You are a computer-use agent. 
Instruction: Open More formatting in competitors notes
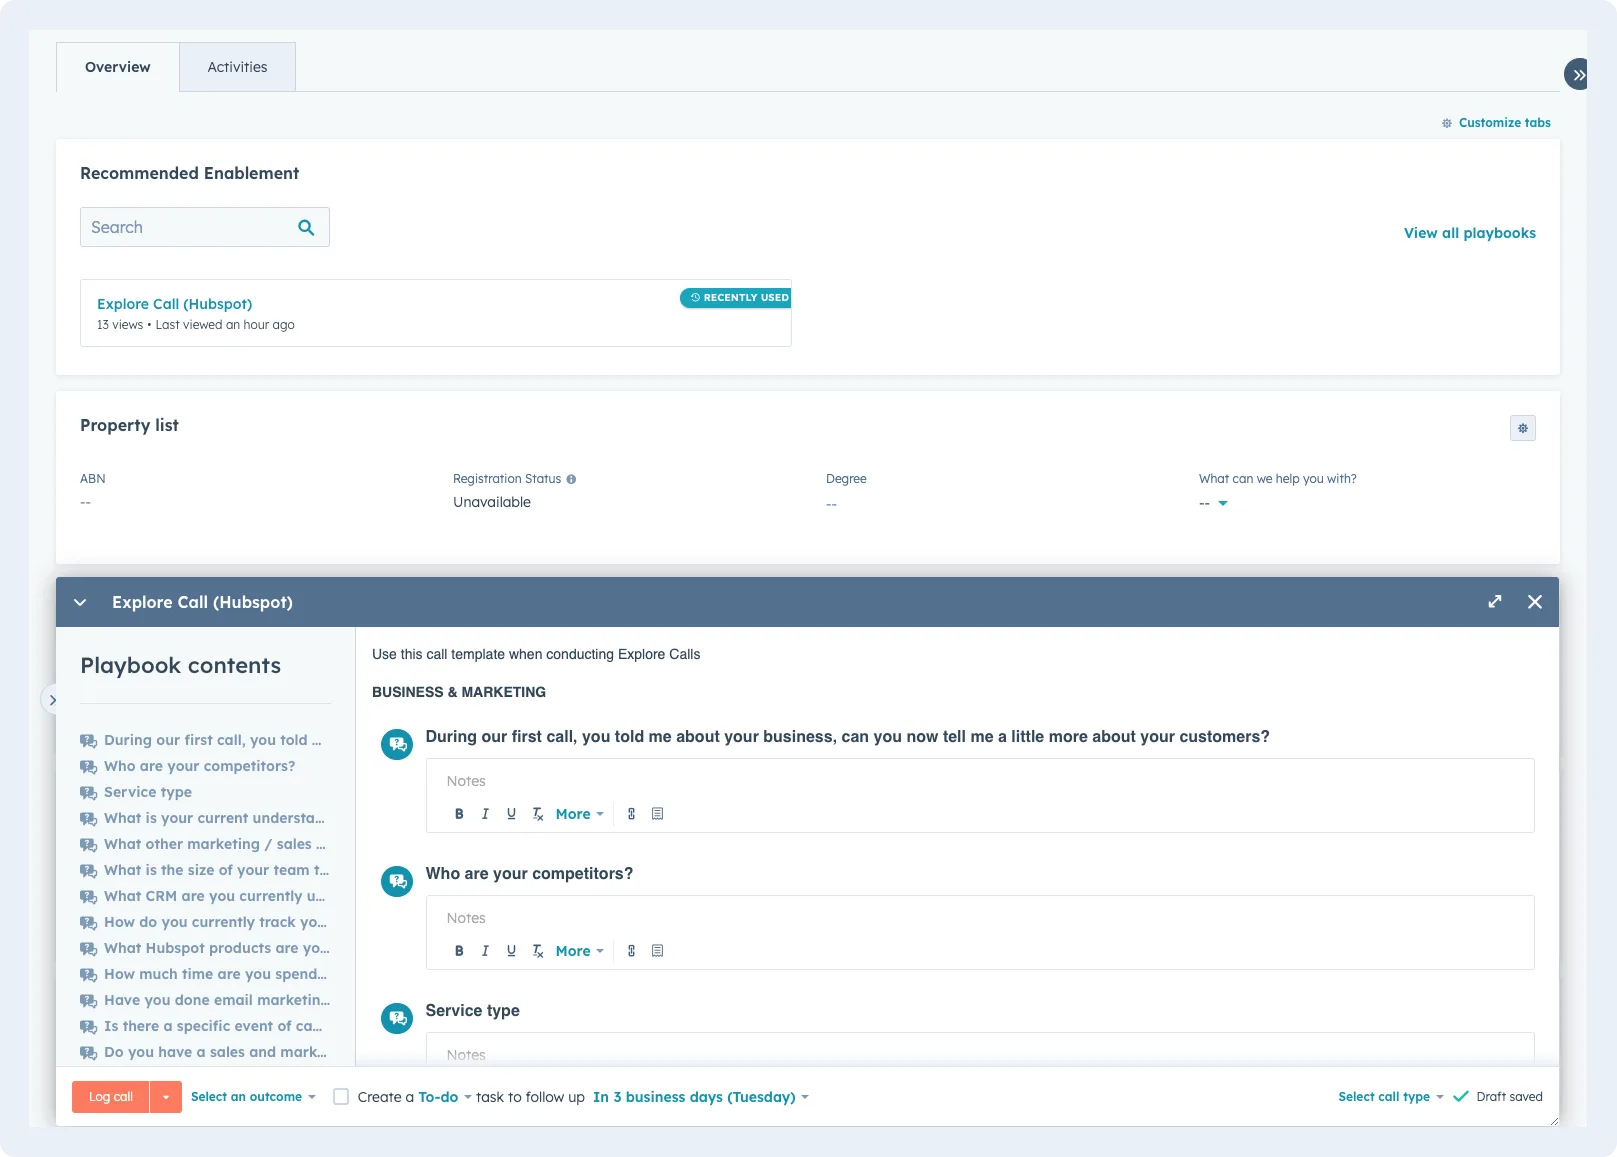click(579, 951)
